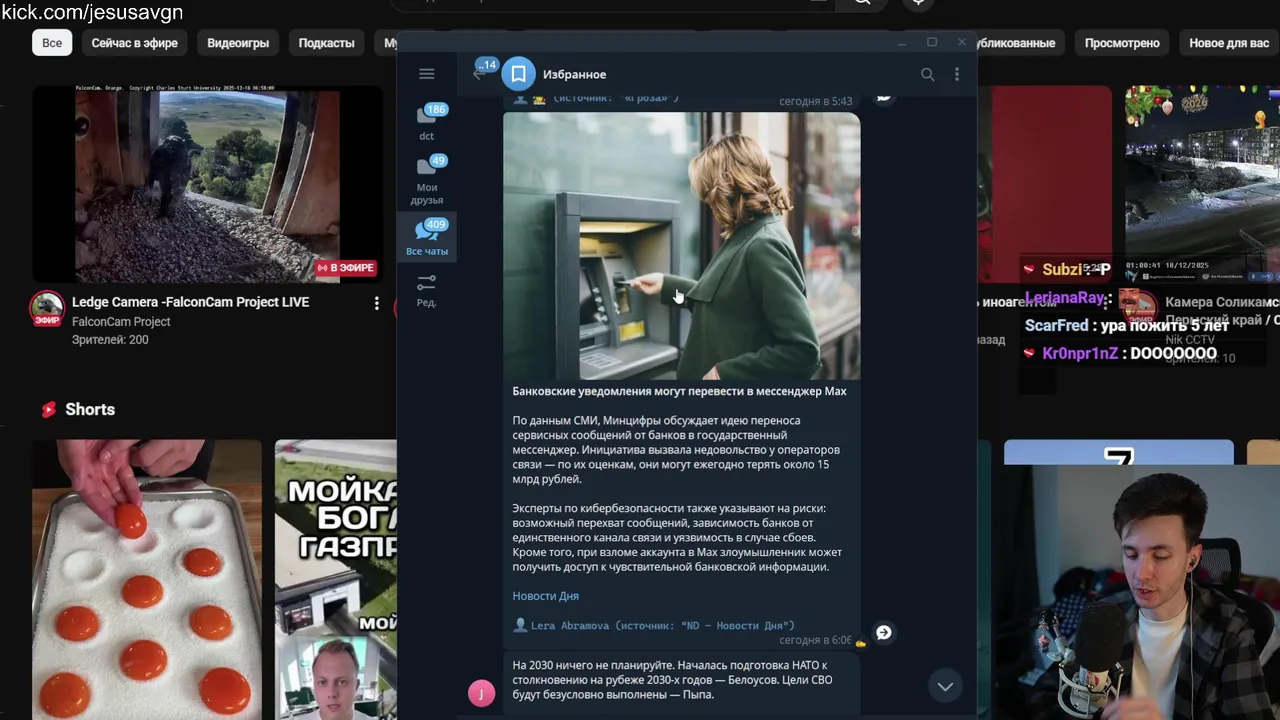This screenshot has width=1280, height=720.
Task: Search within the Избранное chat
Action: coord(927,74)
